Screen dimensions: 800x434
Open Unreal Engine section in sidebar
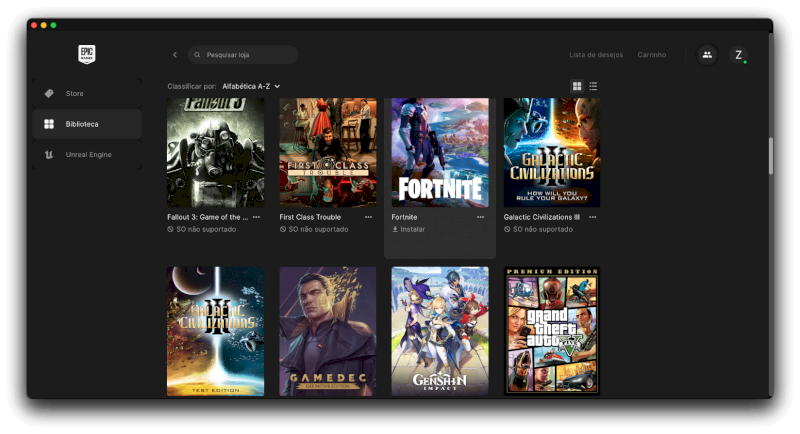(87, 155)
